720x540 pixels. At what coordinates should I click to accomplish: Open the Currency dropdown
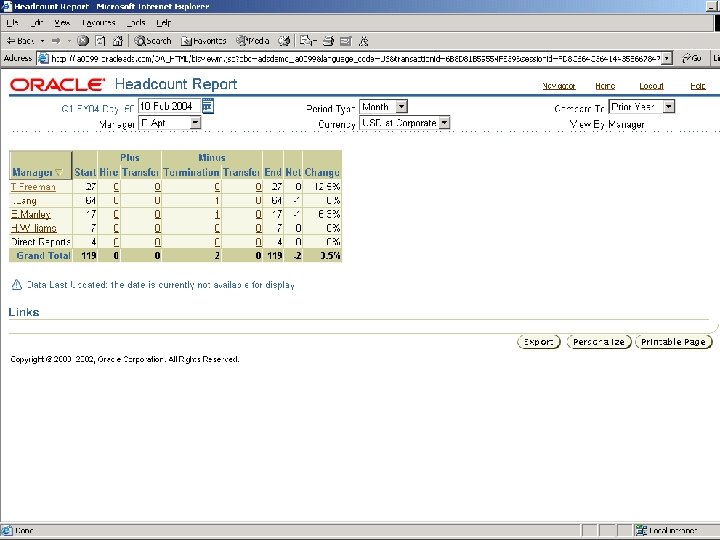405,123
